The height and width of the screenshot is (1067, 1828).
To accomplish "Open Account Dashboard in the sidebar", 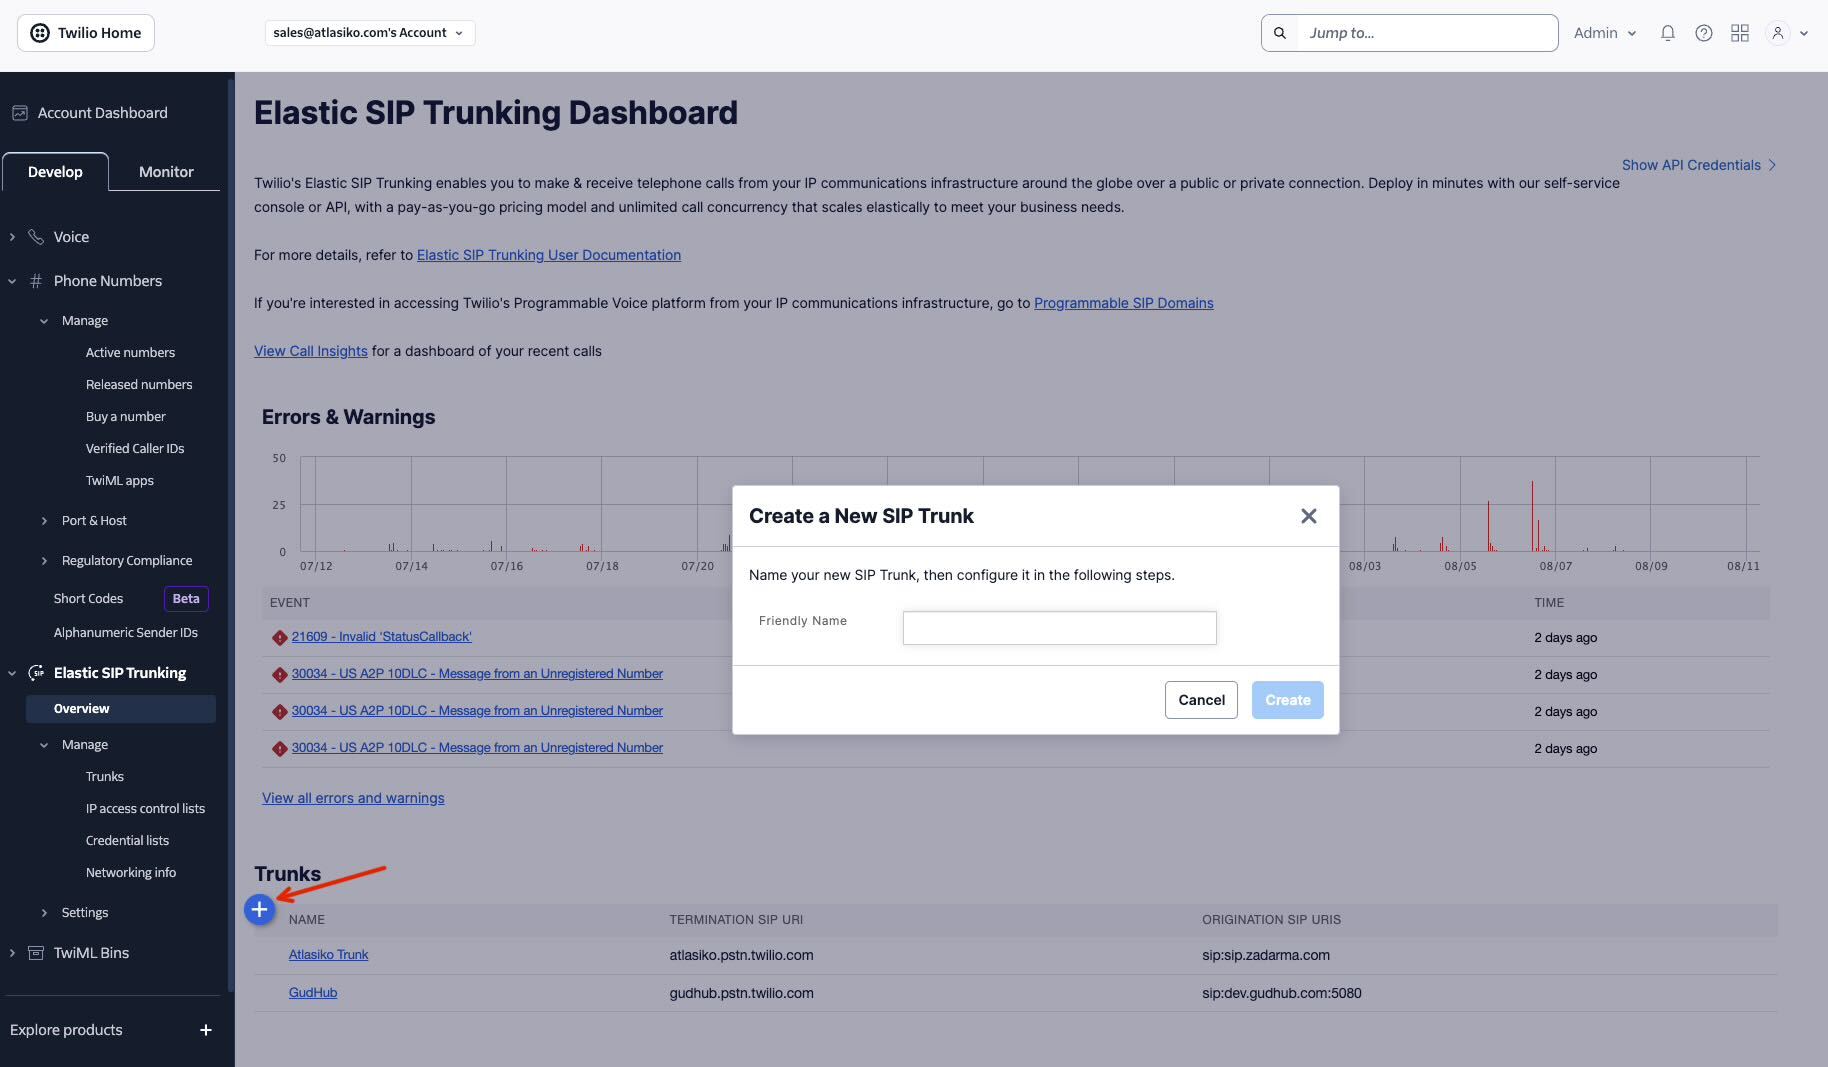I will point(103,113).
